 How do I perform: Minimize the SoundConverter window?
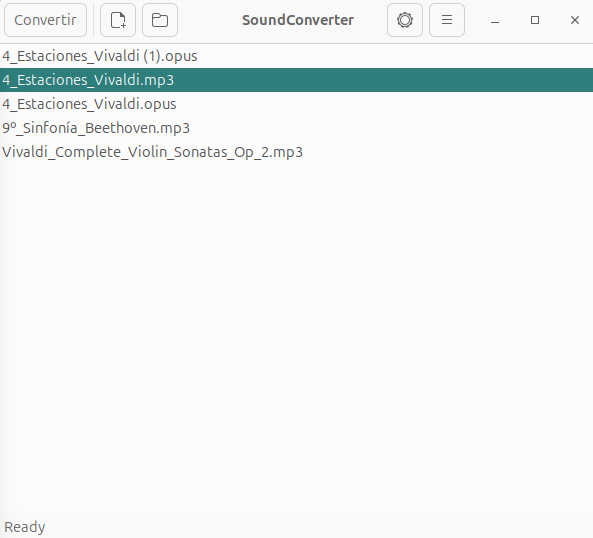pos(495,20)
